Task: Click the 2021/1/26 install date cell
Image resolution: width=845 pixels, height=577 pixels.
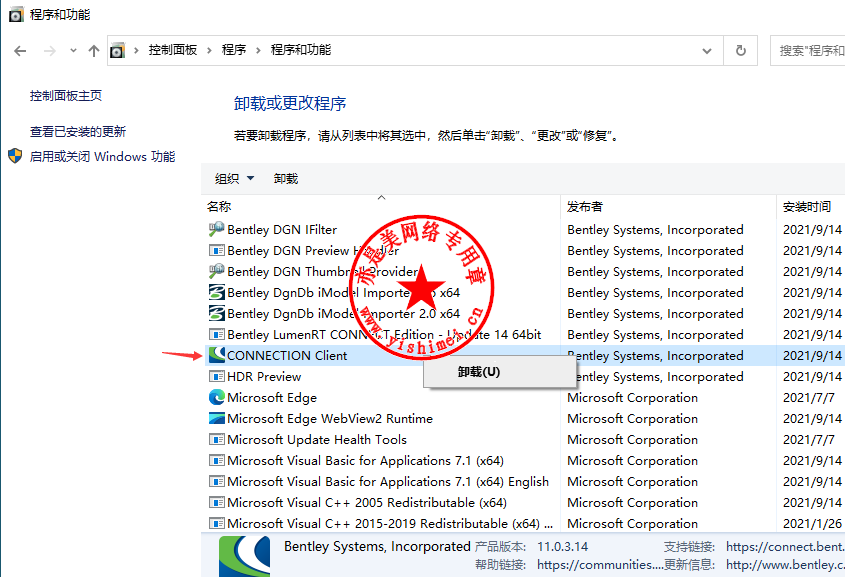Action: pos(812,524)
